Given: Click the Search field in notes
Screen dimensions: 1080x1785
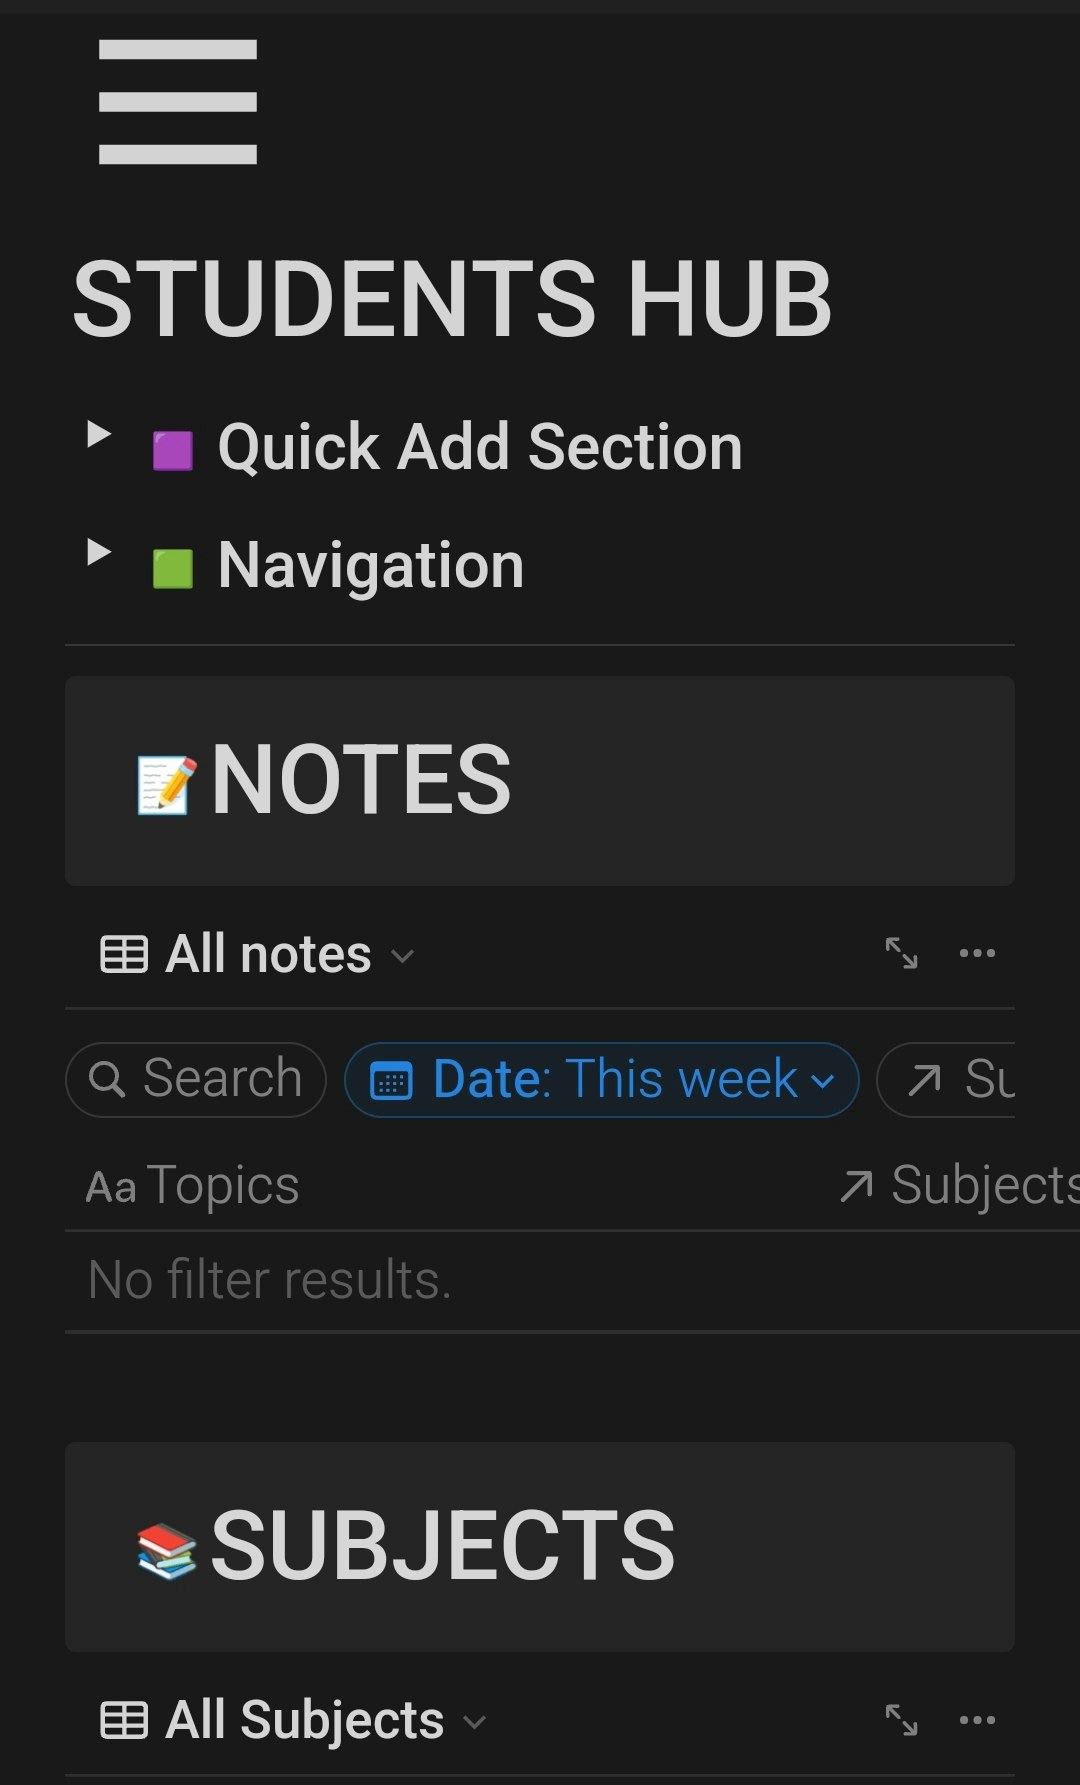Looking at the screenshot, I should pyautogui.click(x=196, y=1080).
